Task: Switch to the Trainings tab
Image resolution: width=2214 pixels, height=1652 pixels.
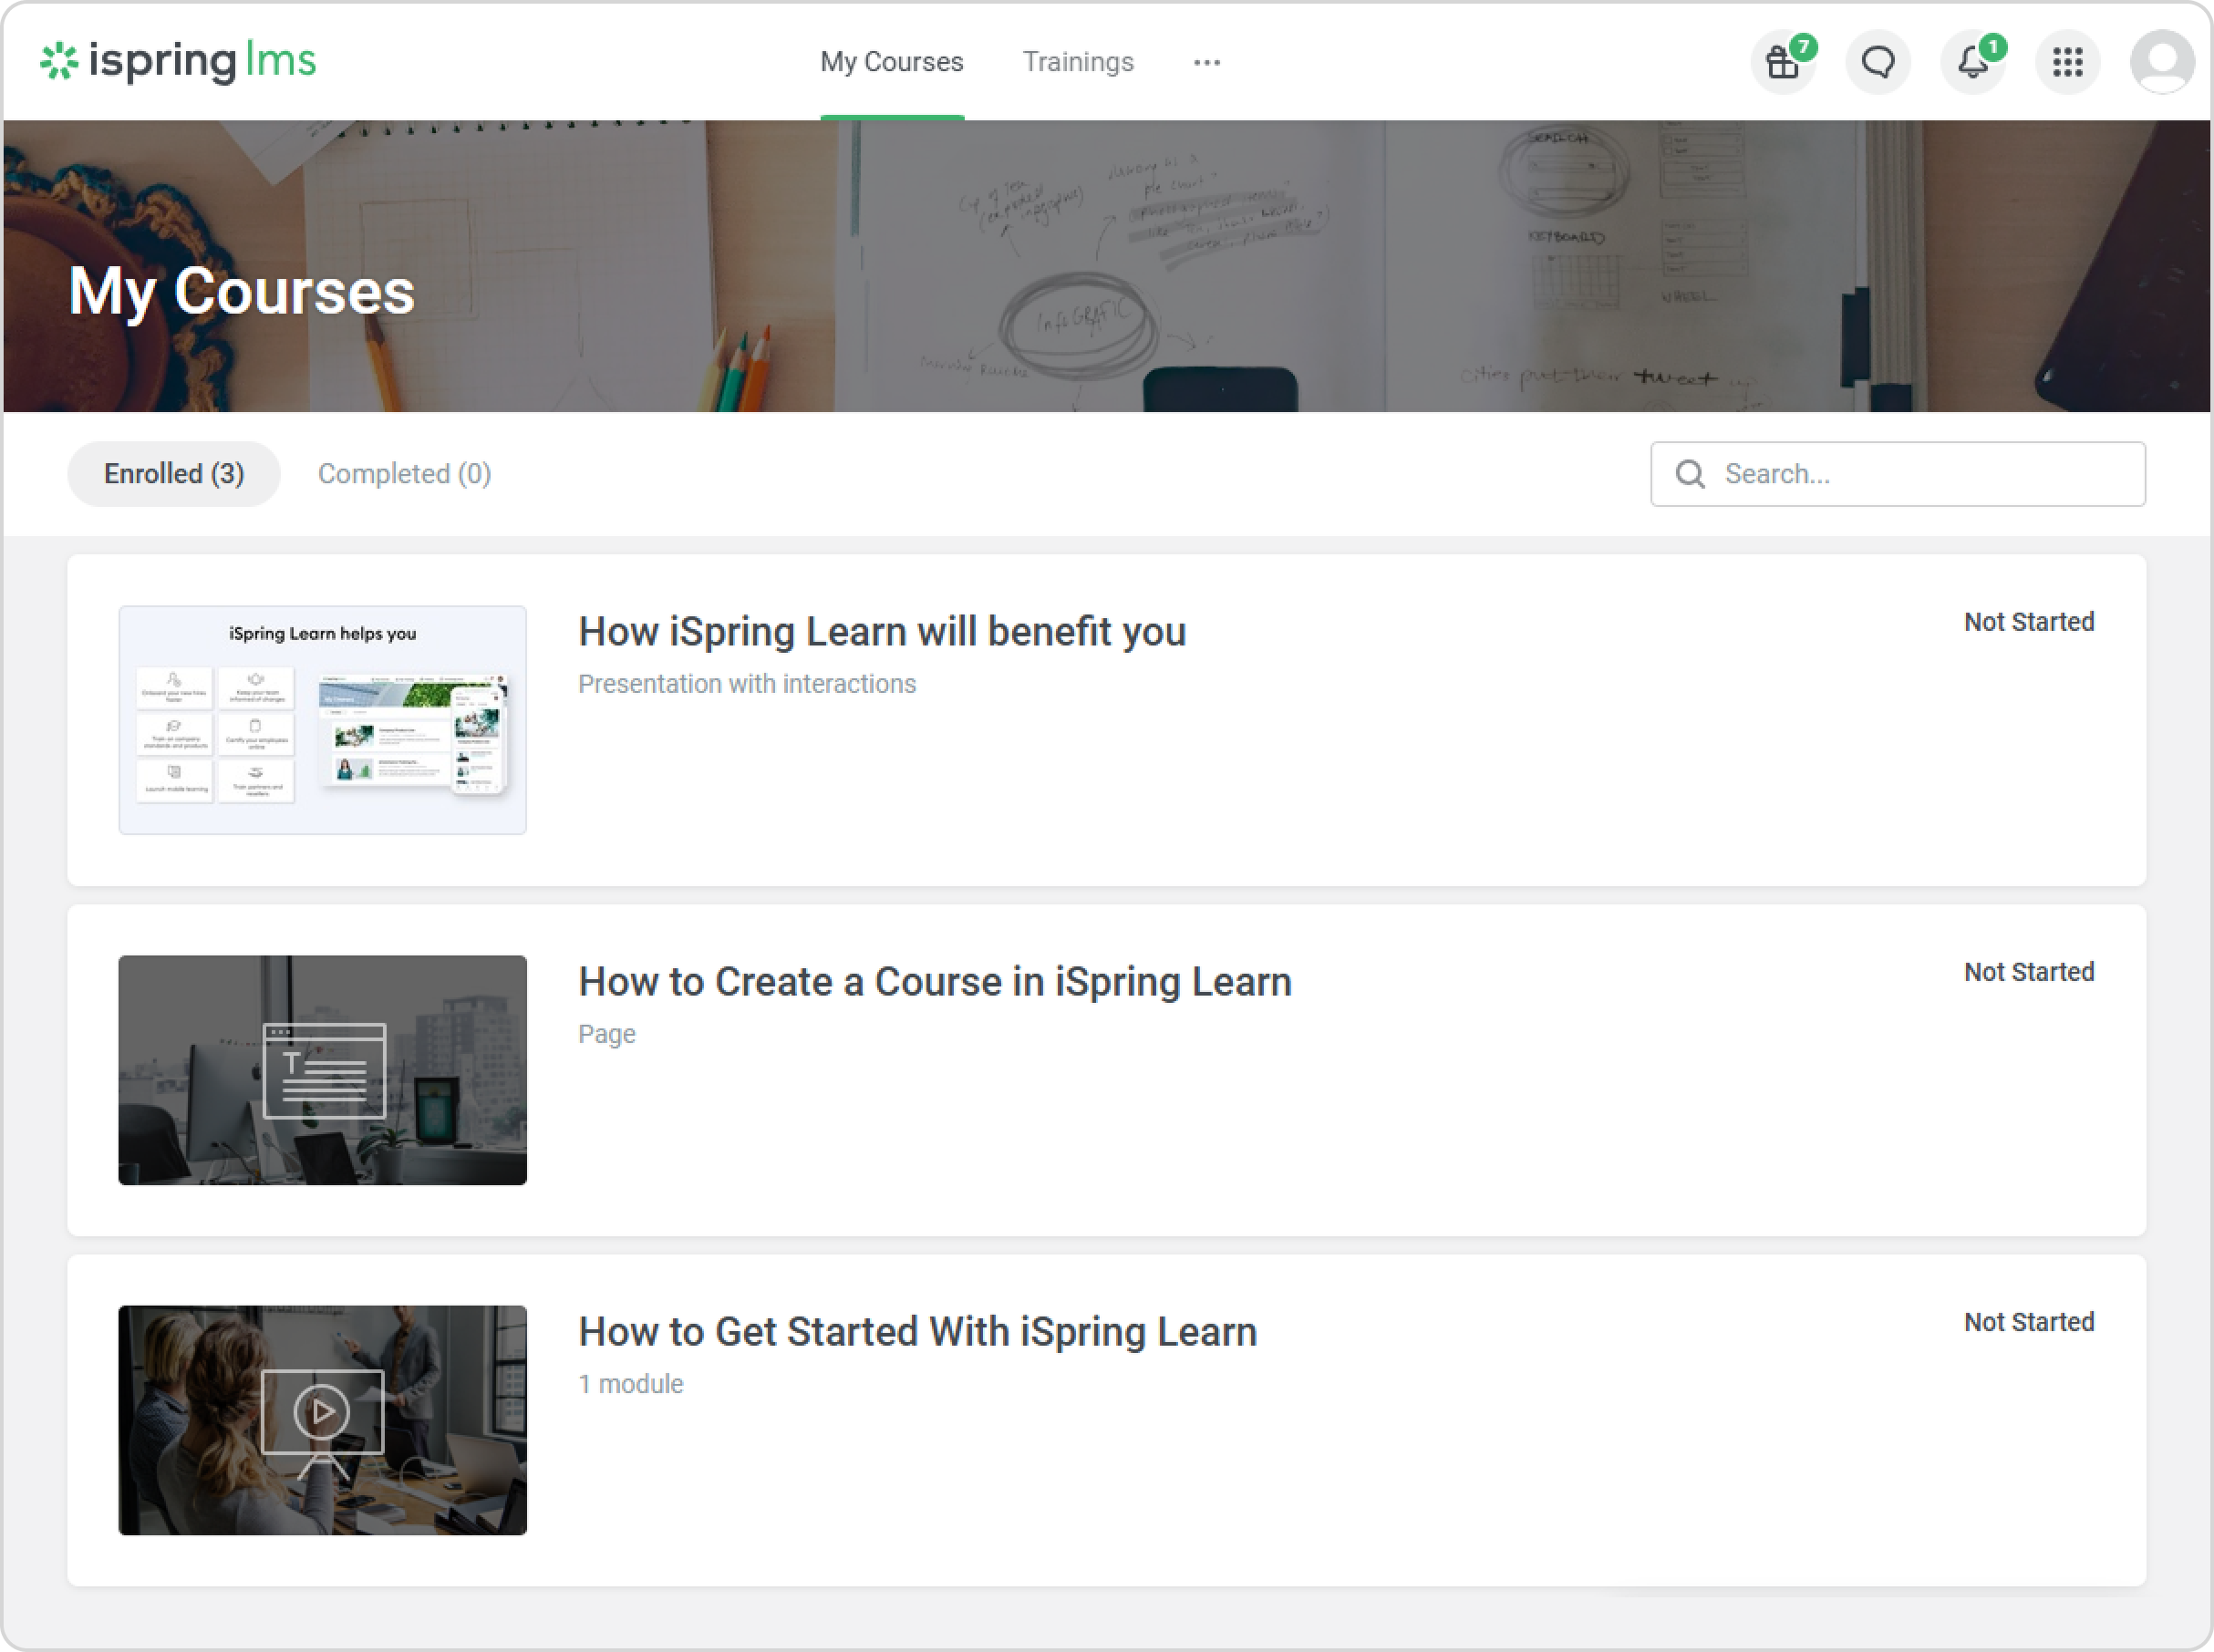Action: 1077,63
